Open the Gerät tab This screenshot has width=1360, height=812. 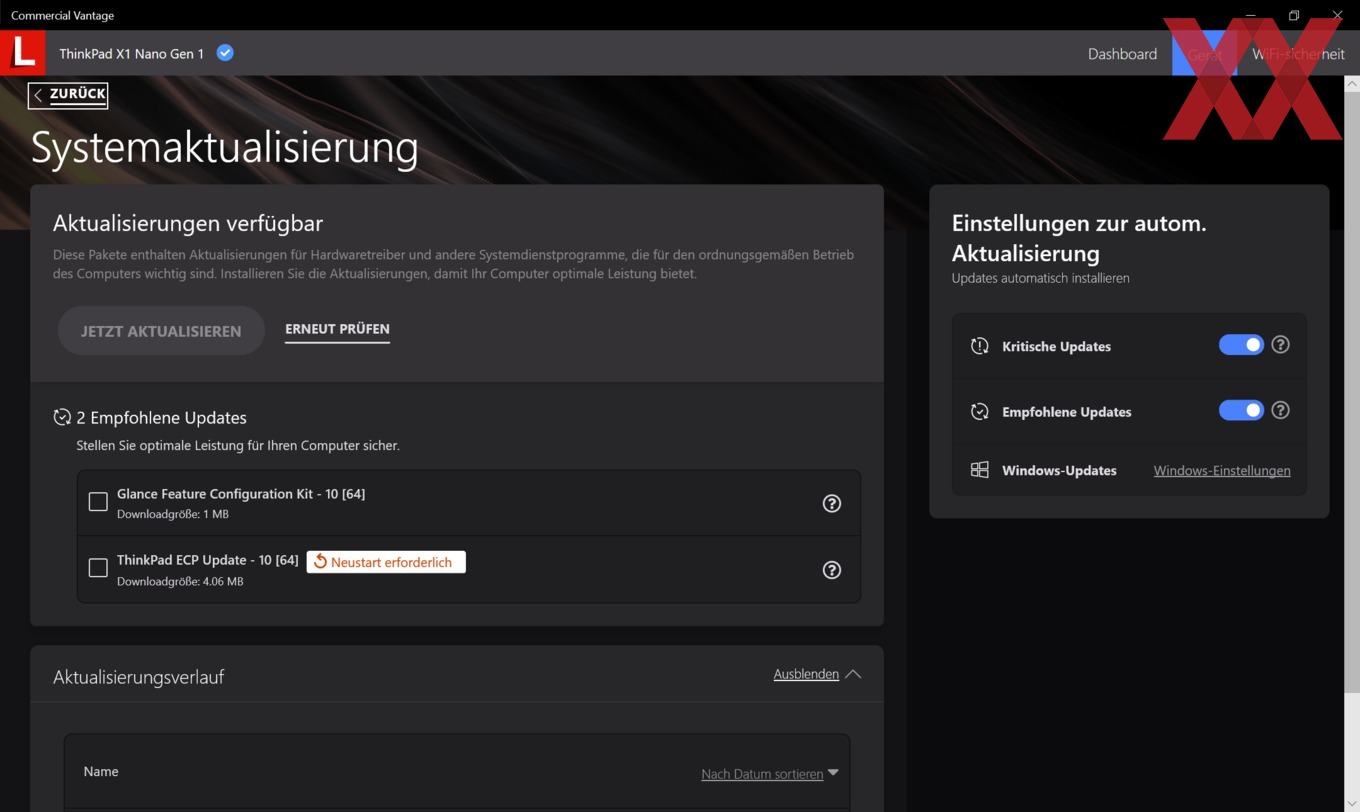click(1204, 54)
